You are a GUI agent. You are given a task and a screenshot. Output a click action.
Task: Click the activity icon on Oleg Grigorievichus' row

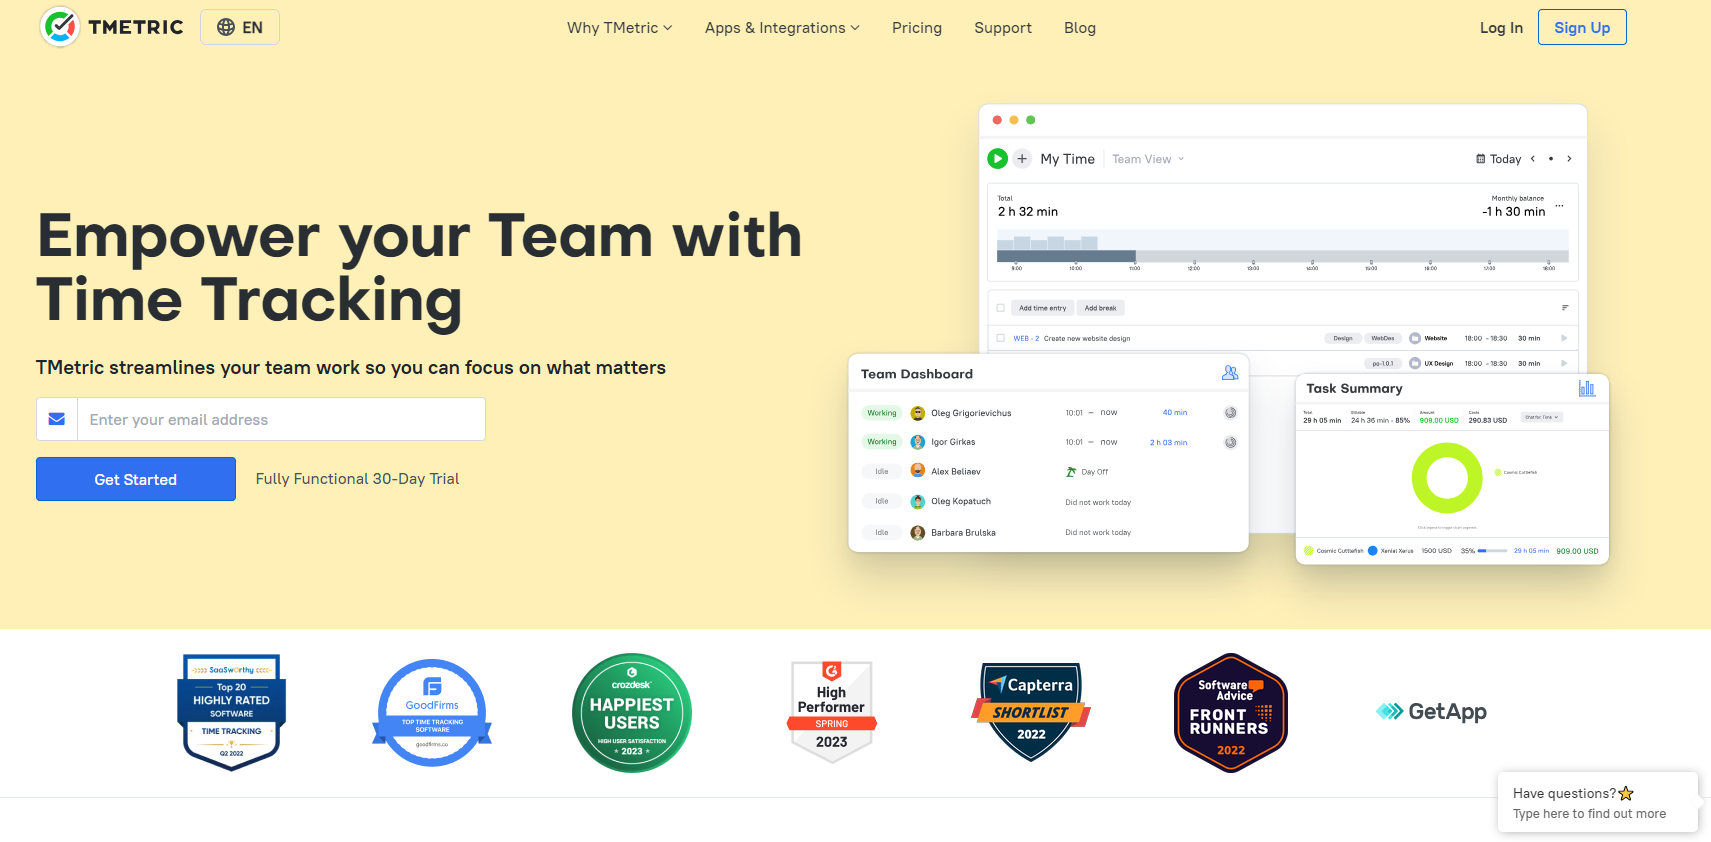pyautogui.click(x=1231, y=413)
